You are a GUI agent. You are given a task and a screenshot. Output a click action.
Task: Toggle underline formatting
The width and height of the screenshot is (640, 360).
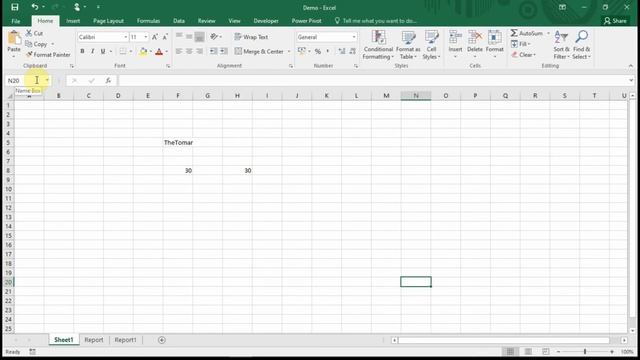(103, 51)
